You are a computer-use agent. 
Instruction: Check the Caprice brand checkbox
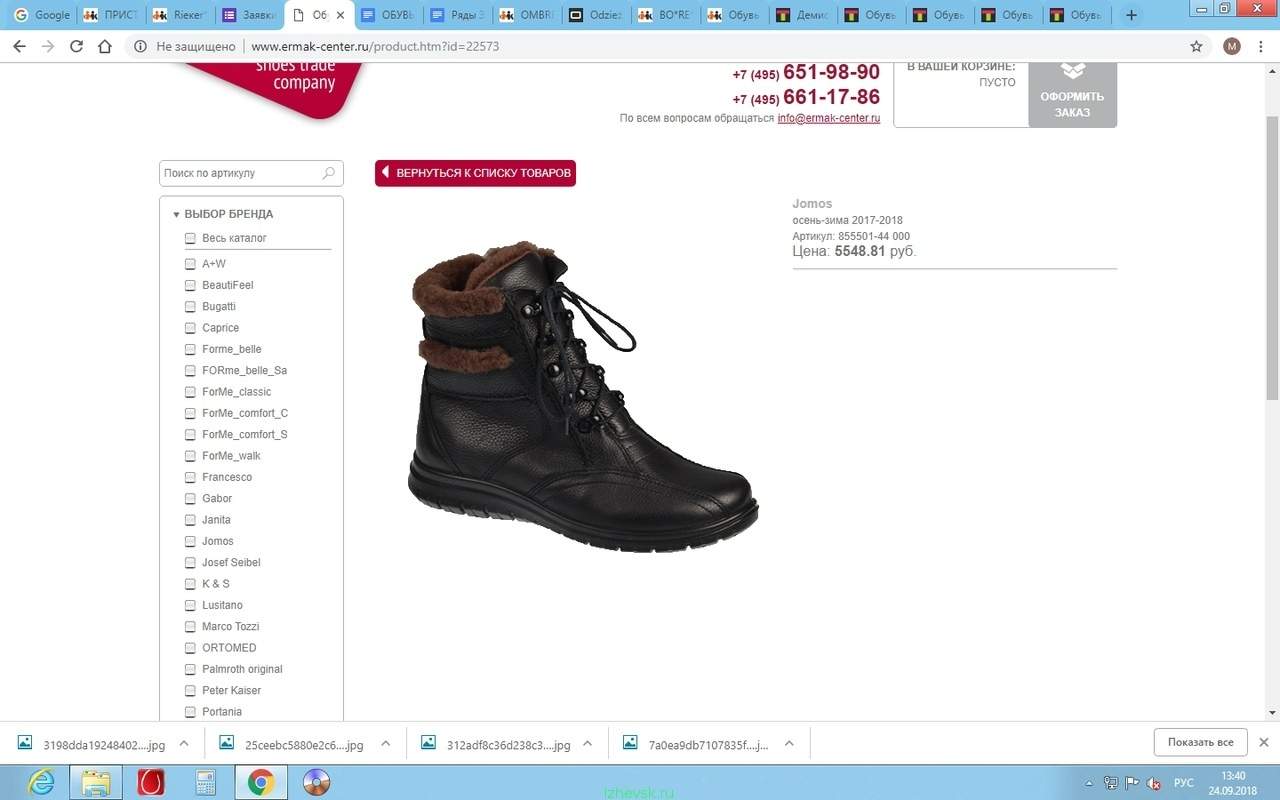(190, 328)
